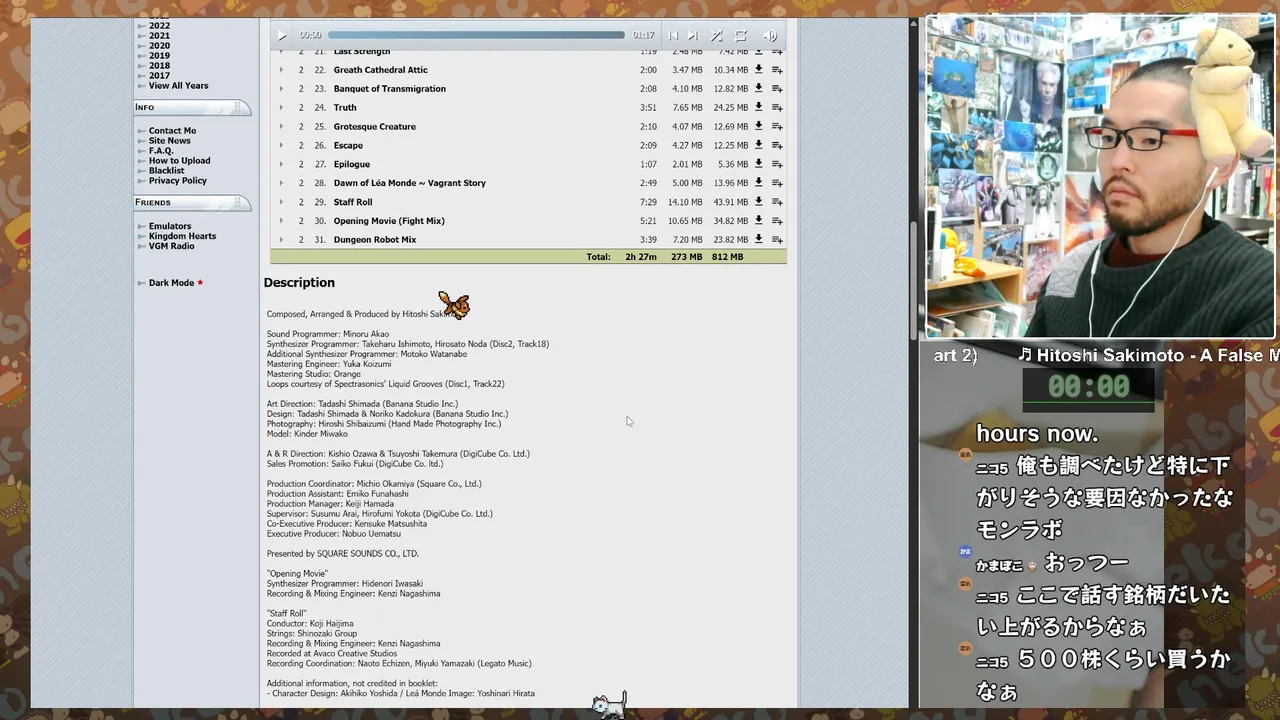The width and height of the screenshot is (1280, 720).
Task: Play arrow beside Dawn of Léa Monde
Action: click(x=281, y=184)
